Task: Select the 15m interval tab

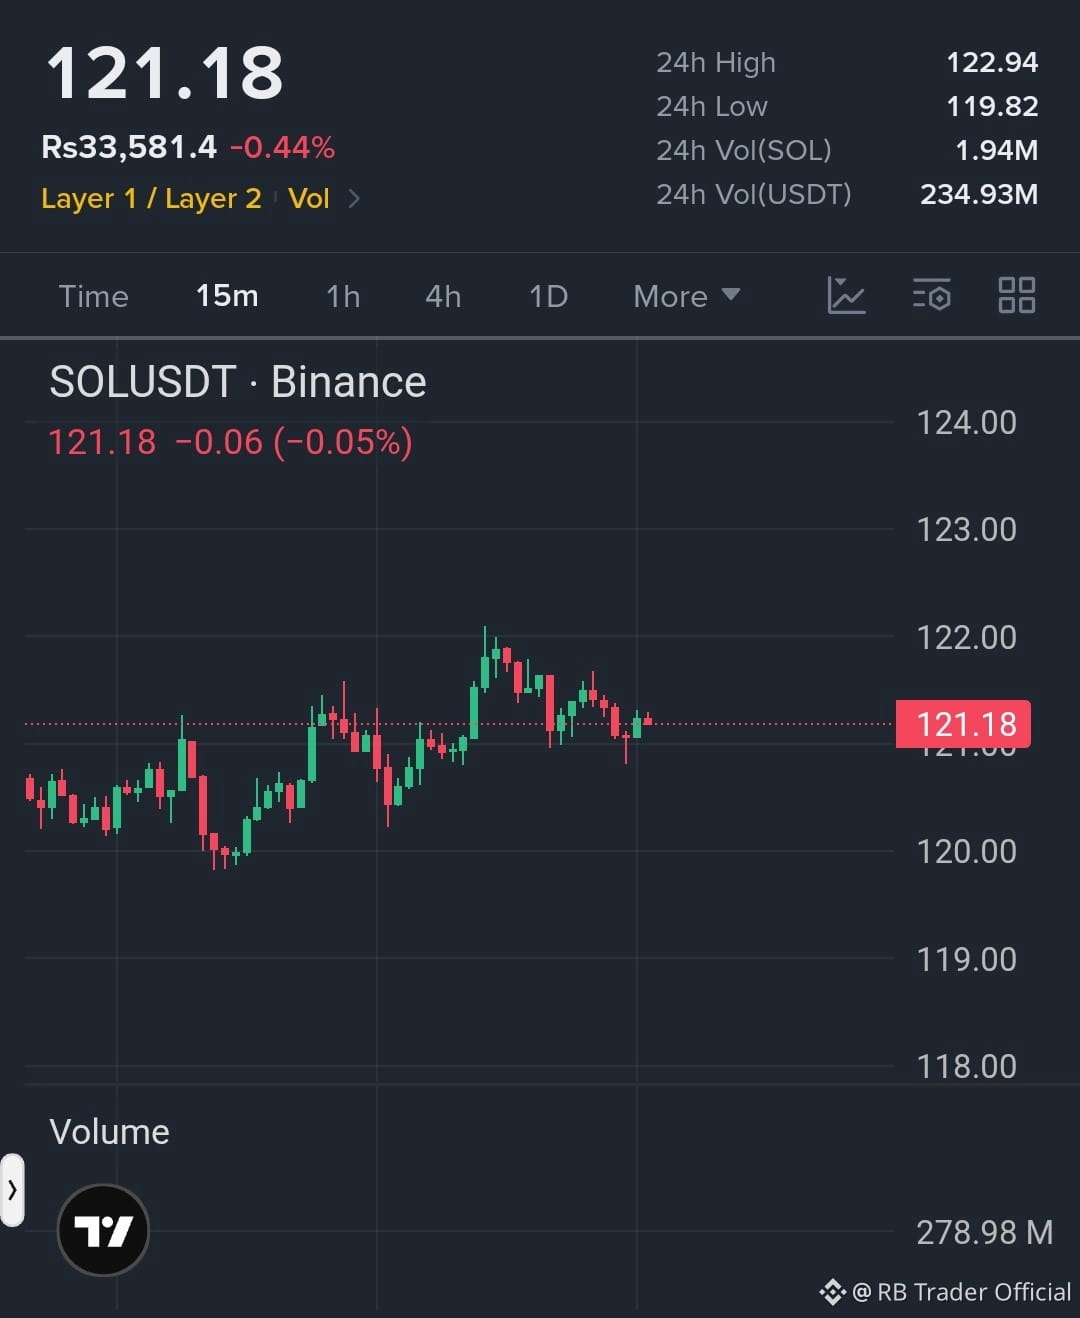Action: [x=227, y=296]
